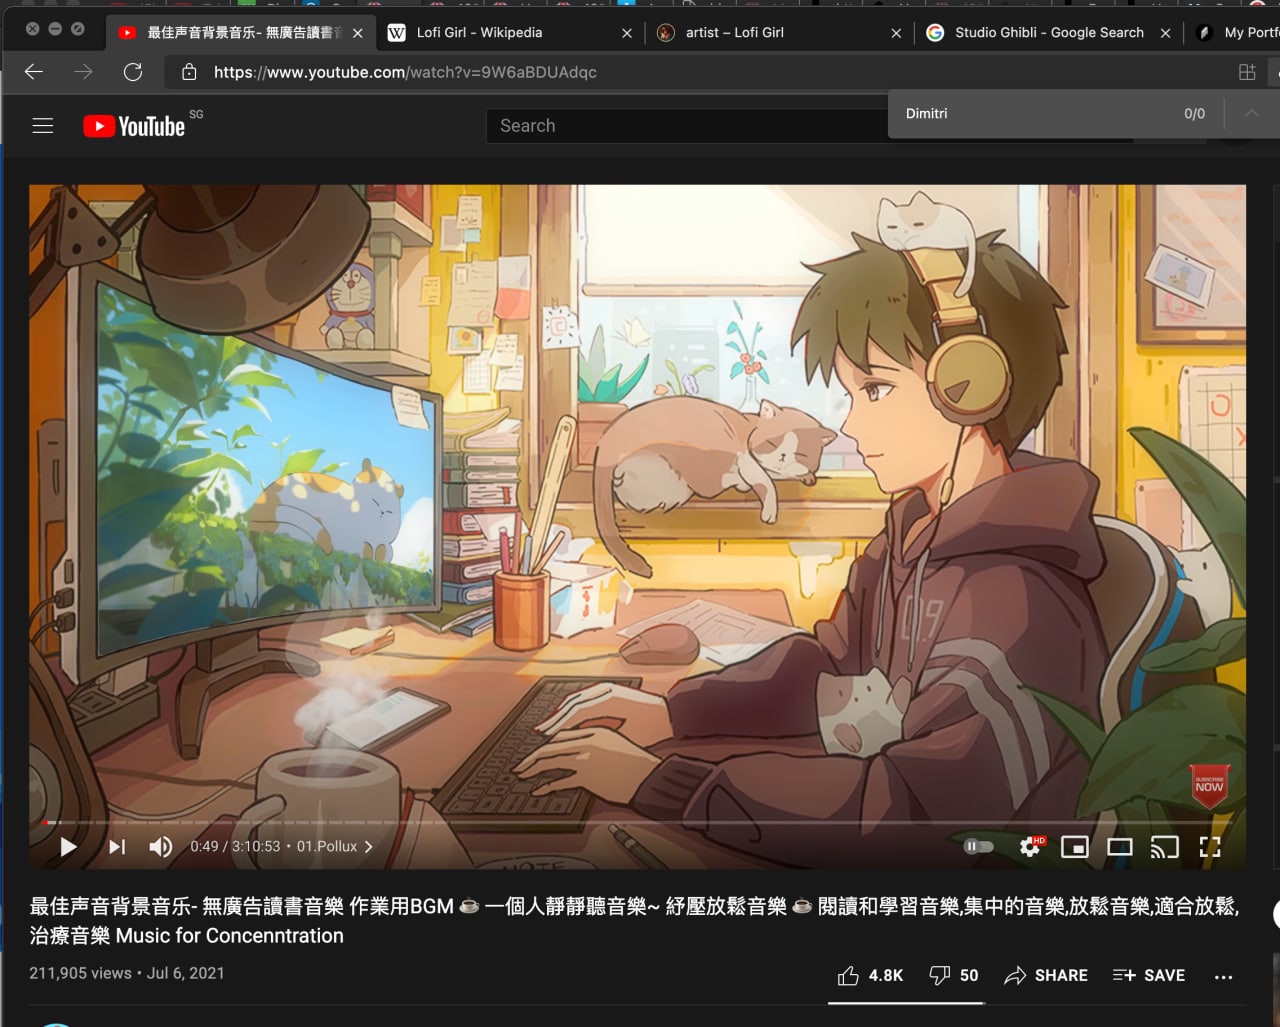The width and height of the screenshot is (1280, 1027).
Task: Enable theater mode
Action: coord(1120,847)
